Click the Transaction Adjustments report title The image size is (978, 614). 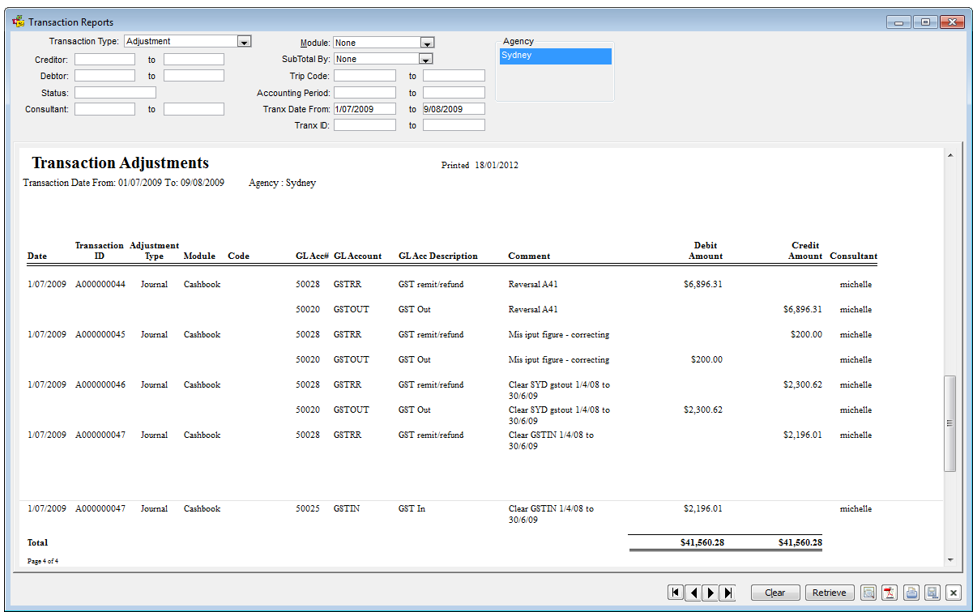[x=120, y=163]
